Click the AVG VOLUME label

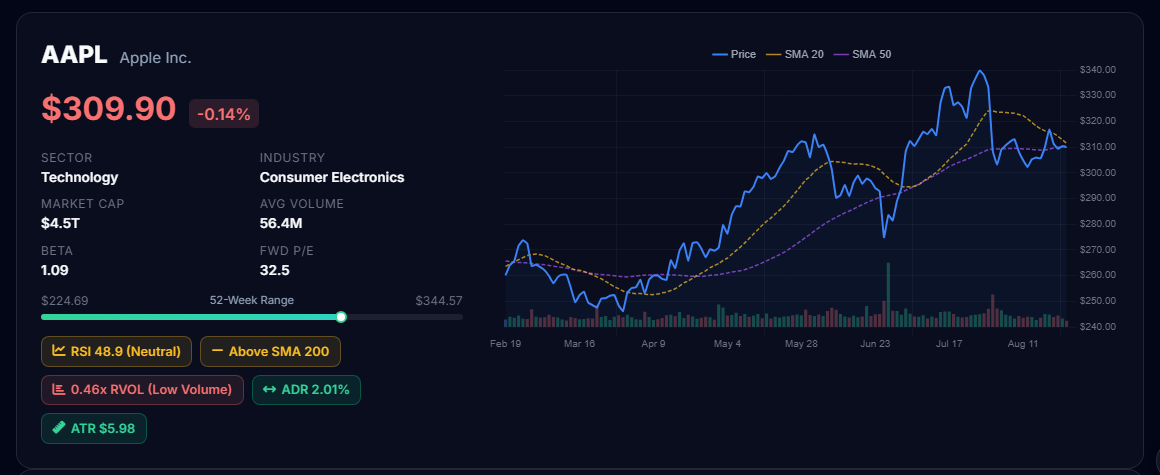point(302,203)
